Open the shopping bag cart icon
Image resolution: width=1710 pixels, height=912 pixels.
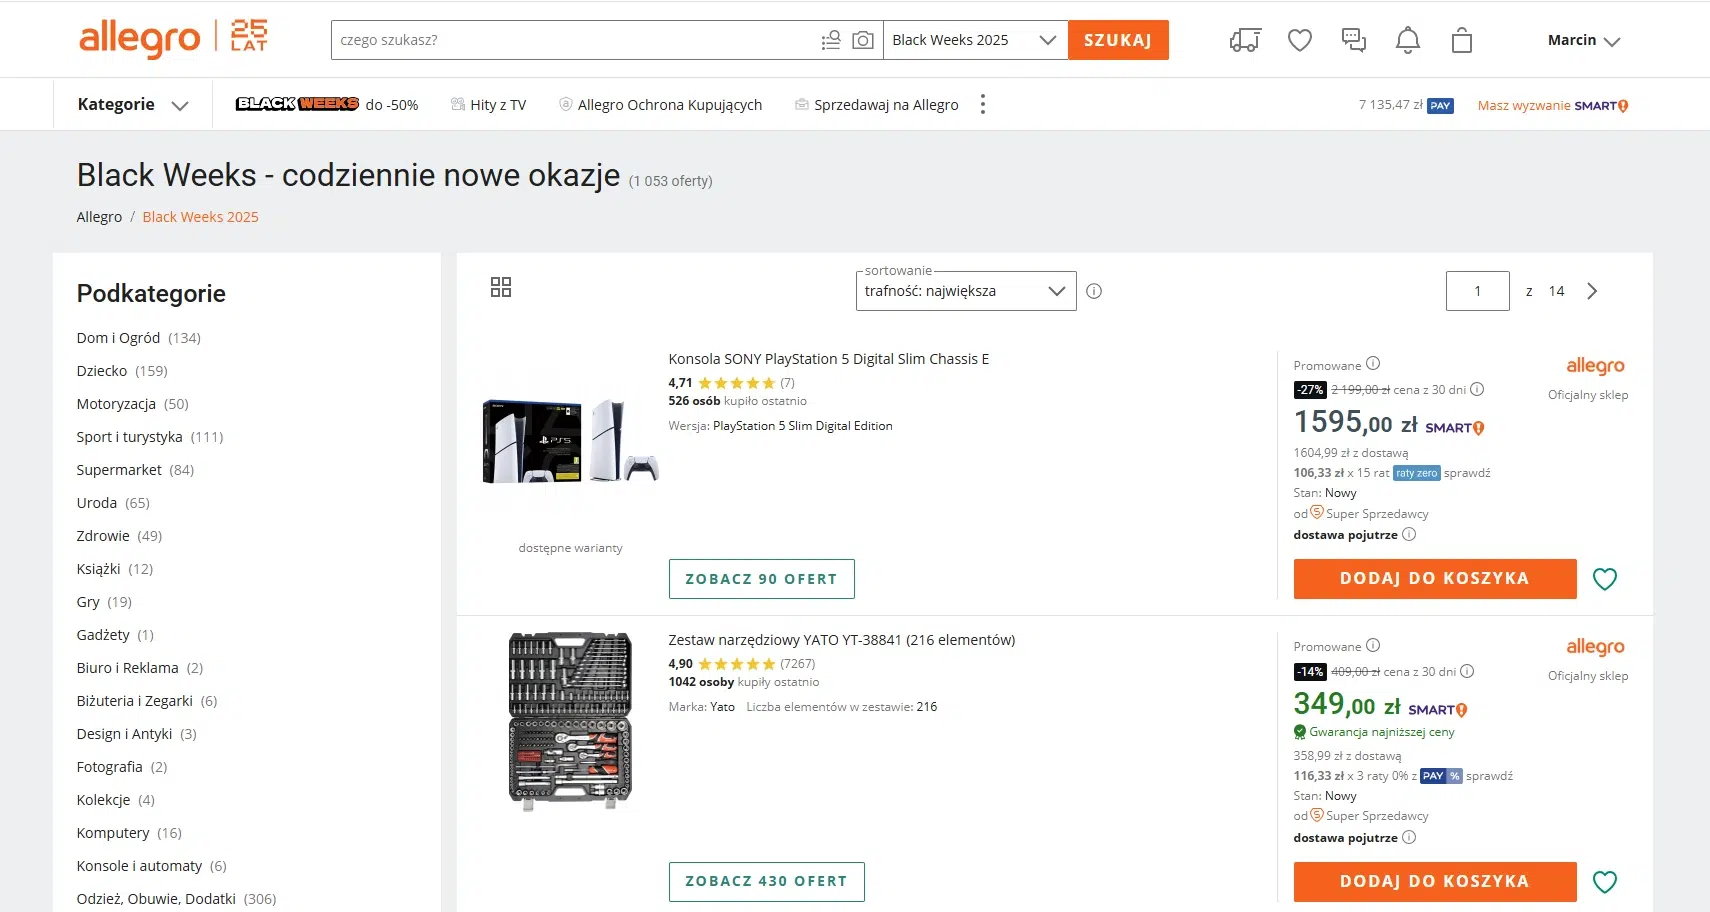[x=1462, y=40]
